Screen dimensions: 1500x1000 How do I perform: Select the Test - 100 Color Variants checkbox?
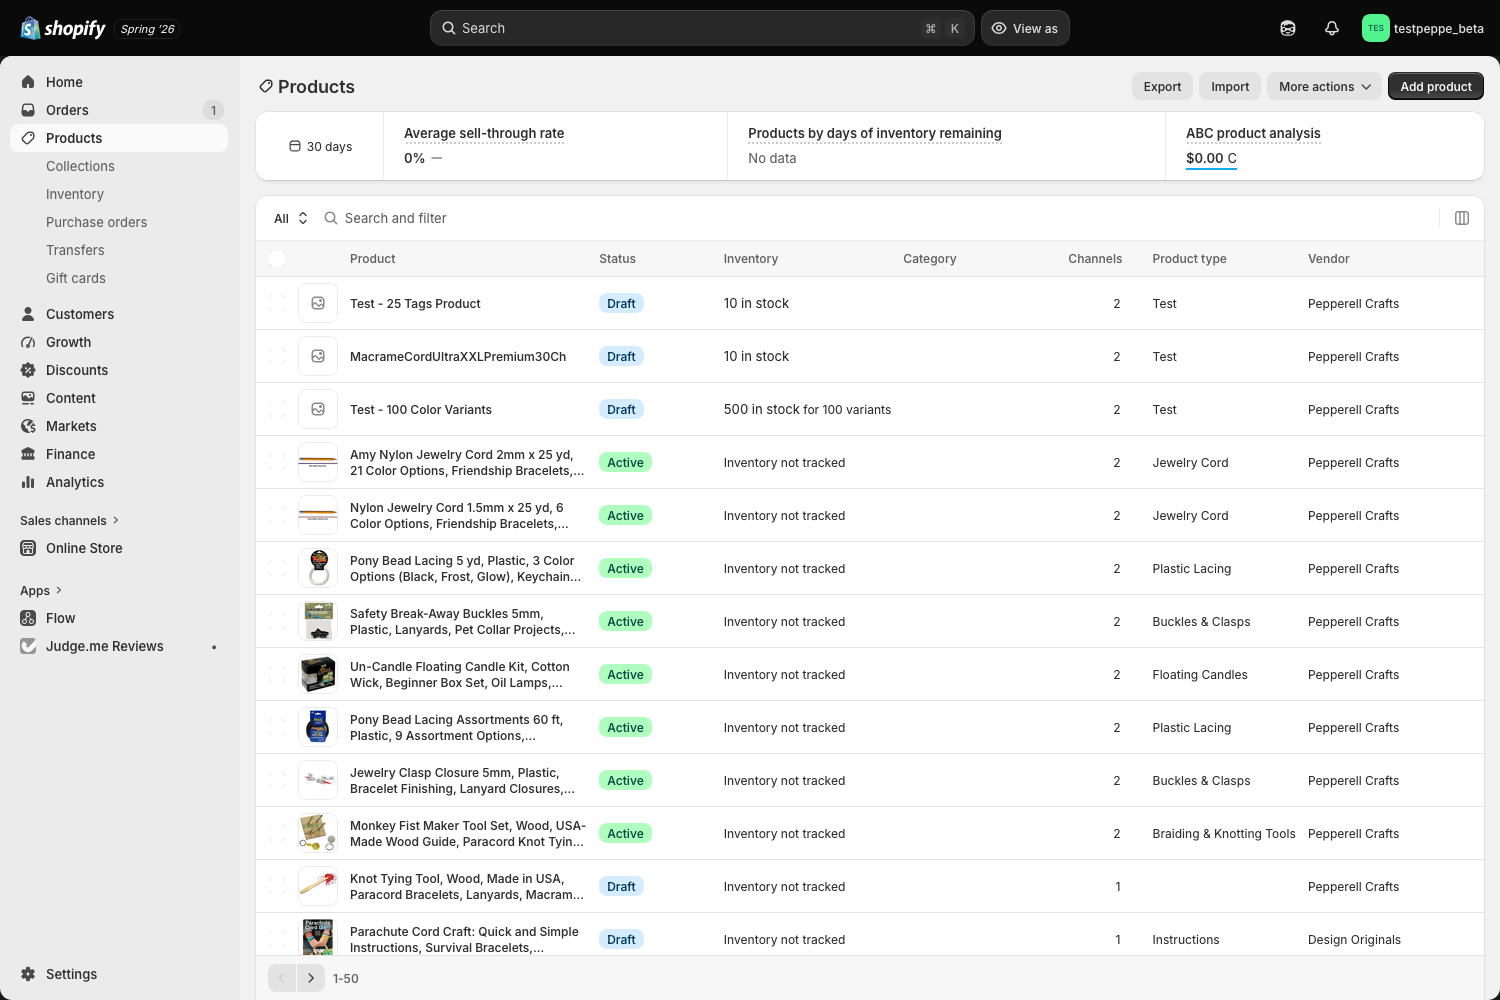(x=277, y=409)
